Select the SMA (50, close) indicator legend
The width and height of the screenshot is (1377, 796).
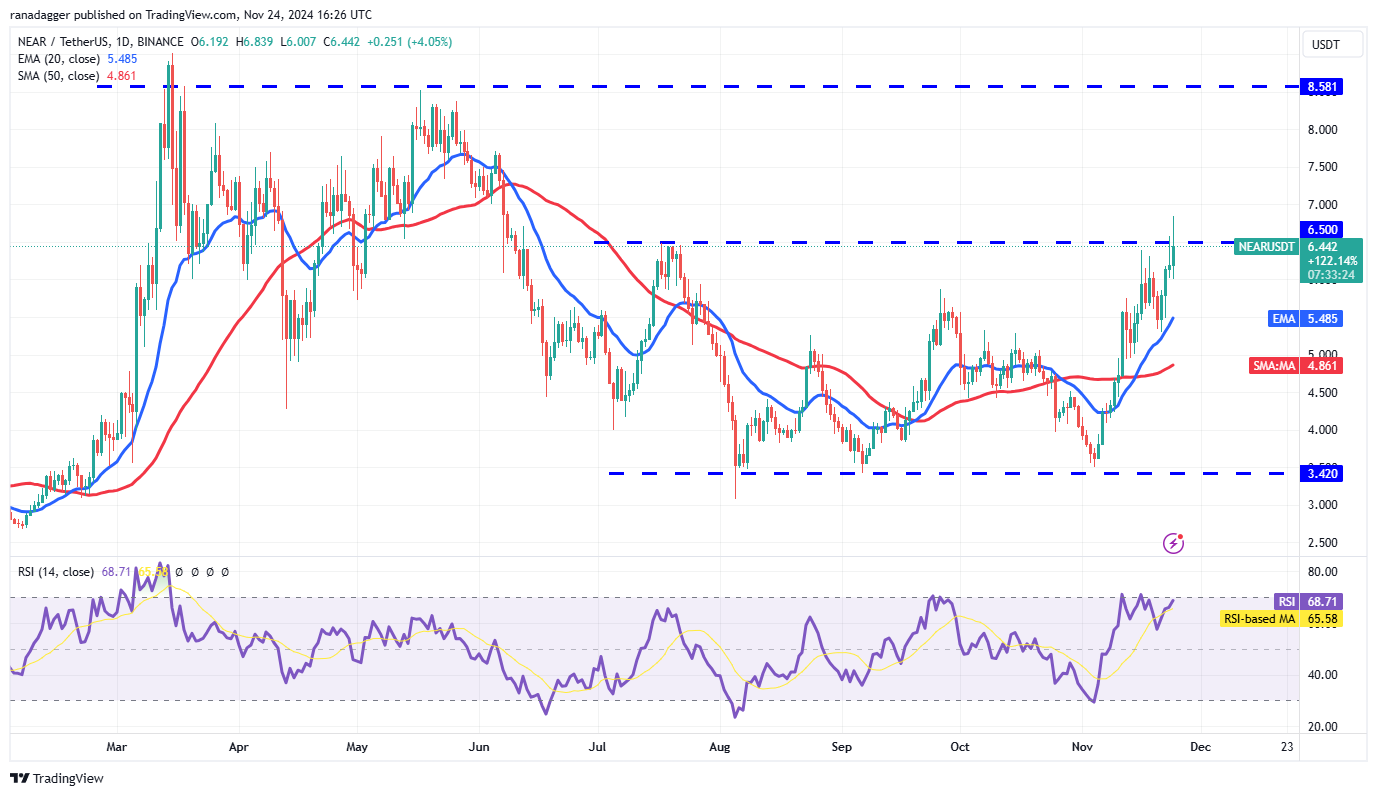tap(55, 75)
